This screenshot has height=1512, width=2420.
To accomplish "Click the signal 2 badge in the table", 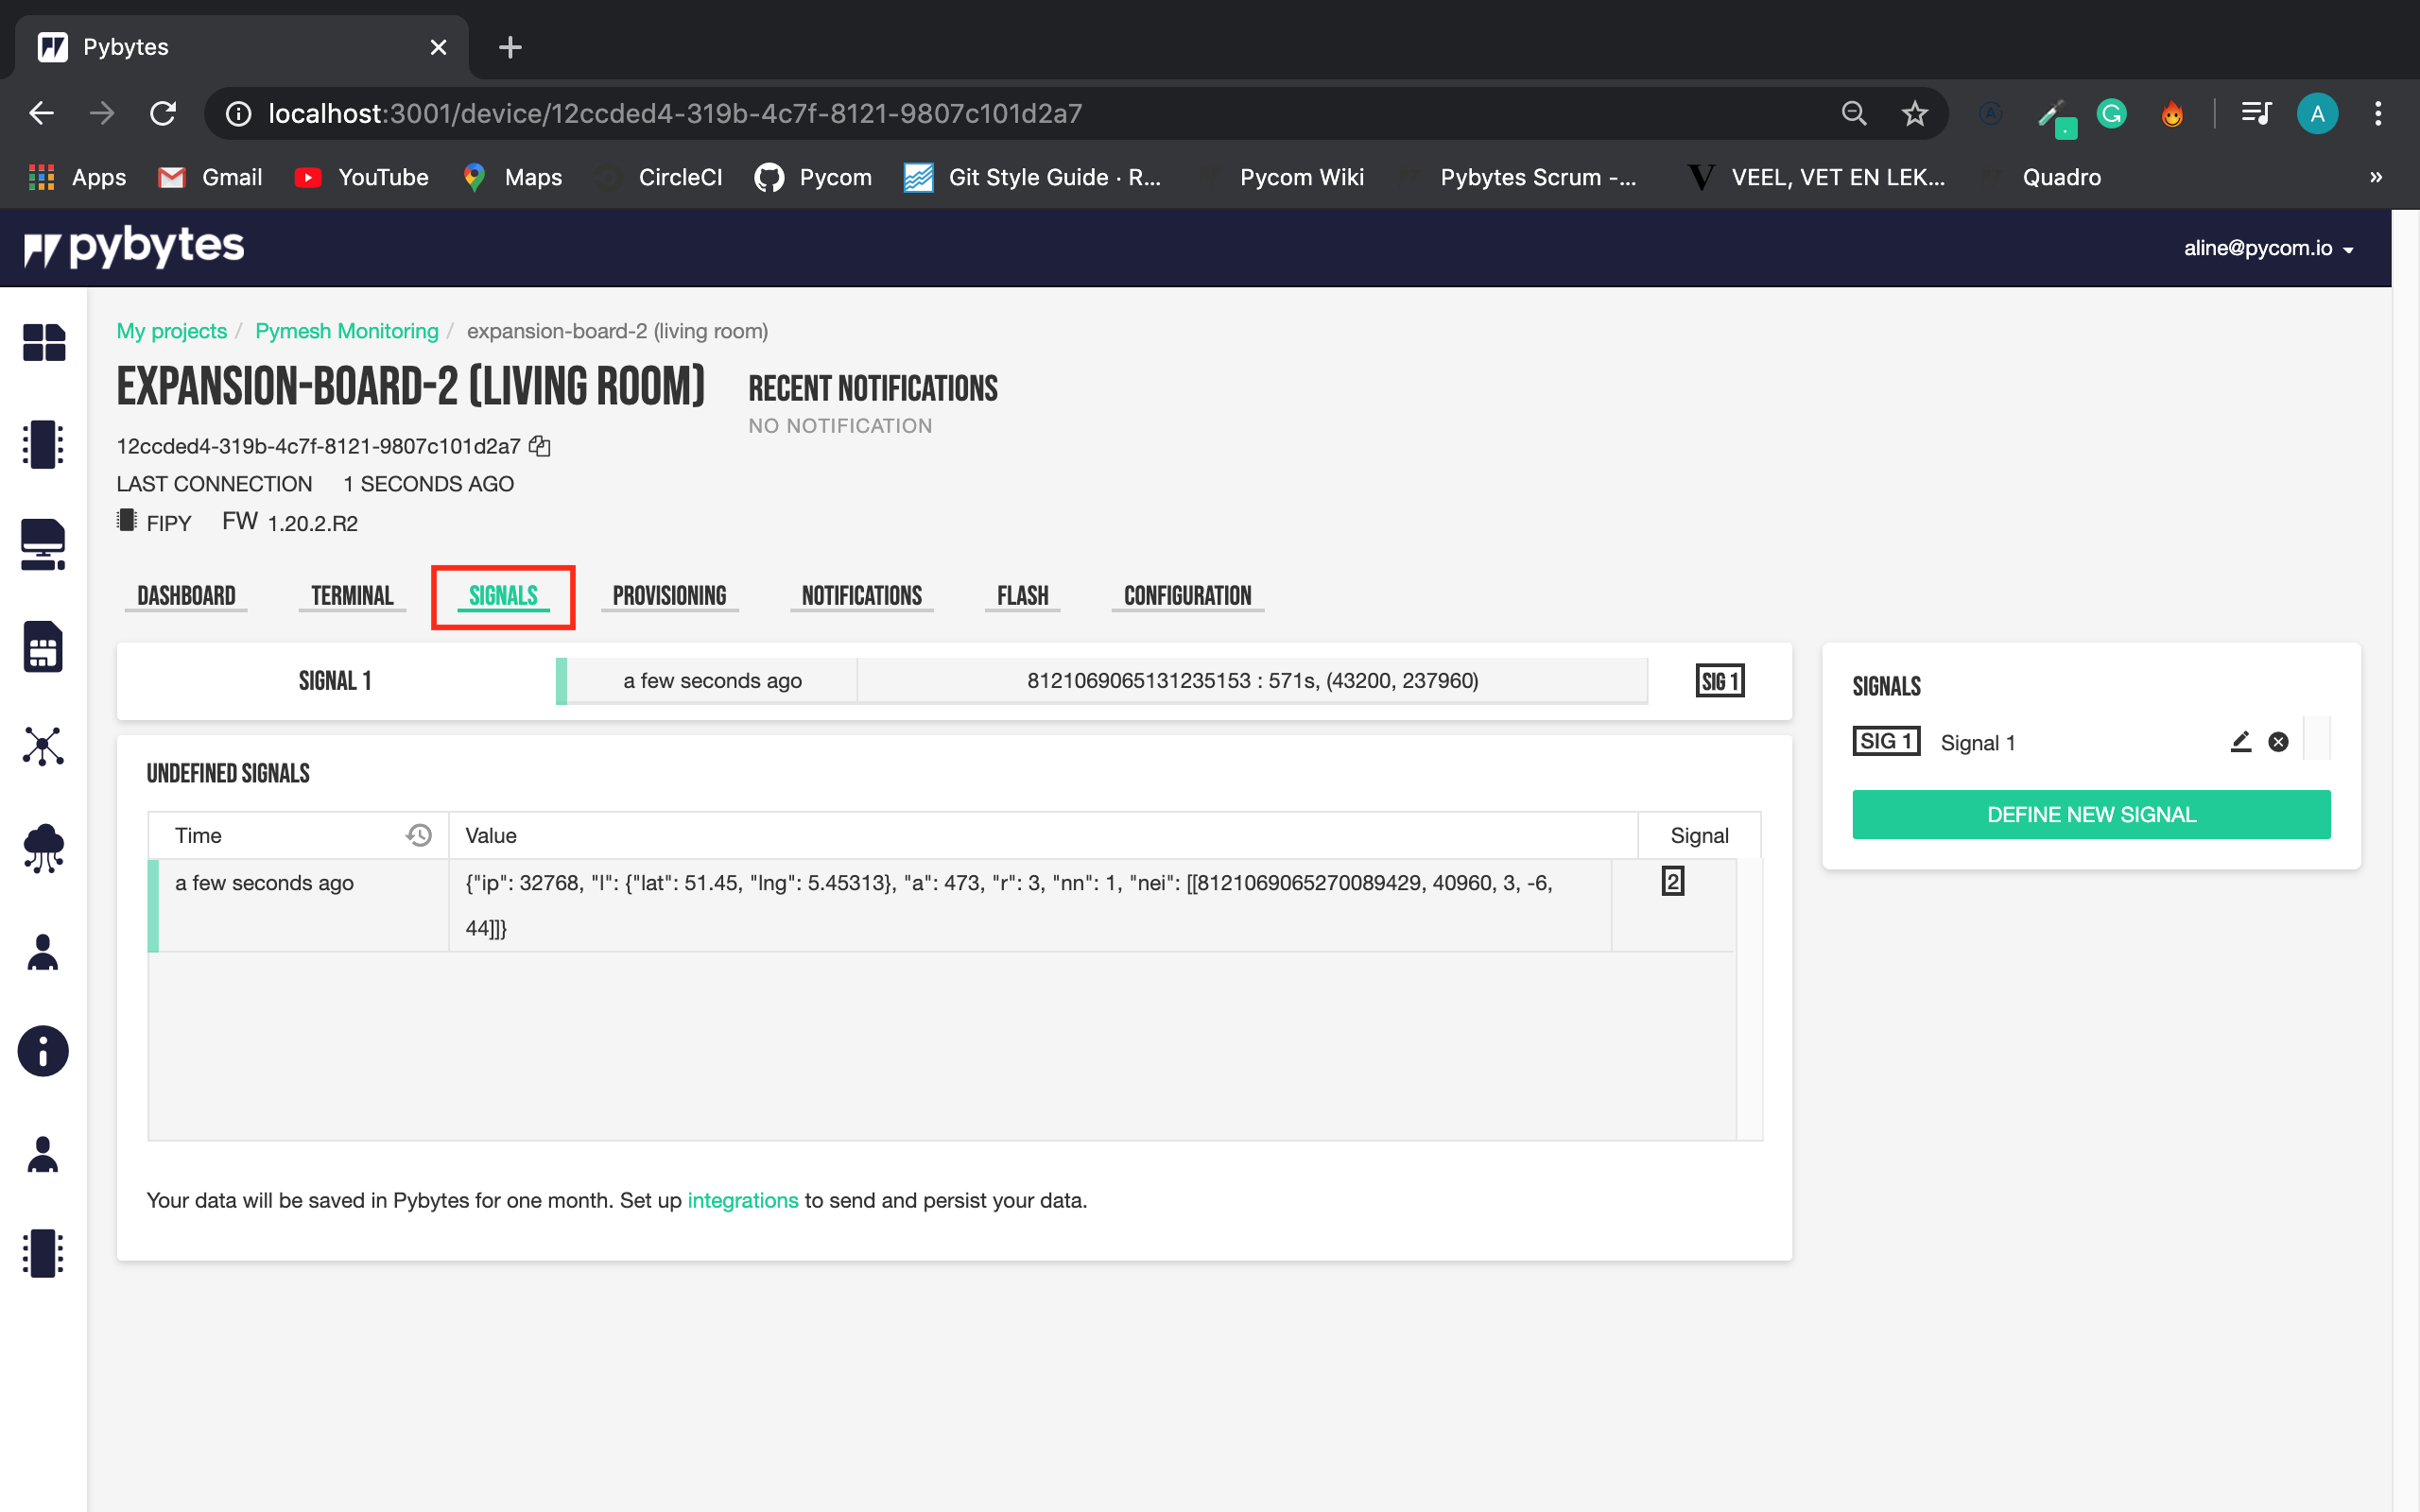I will (1672, 882).
